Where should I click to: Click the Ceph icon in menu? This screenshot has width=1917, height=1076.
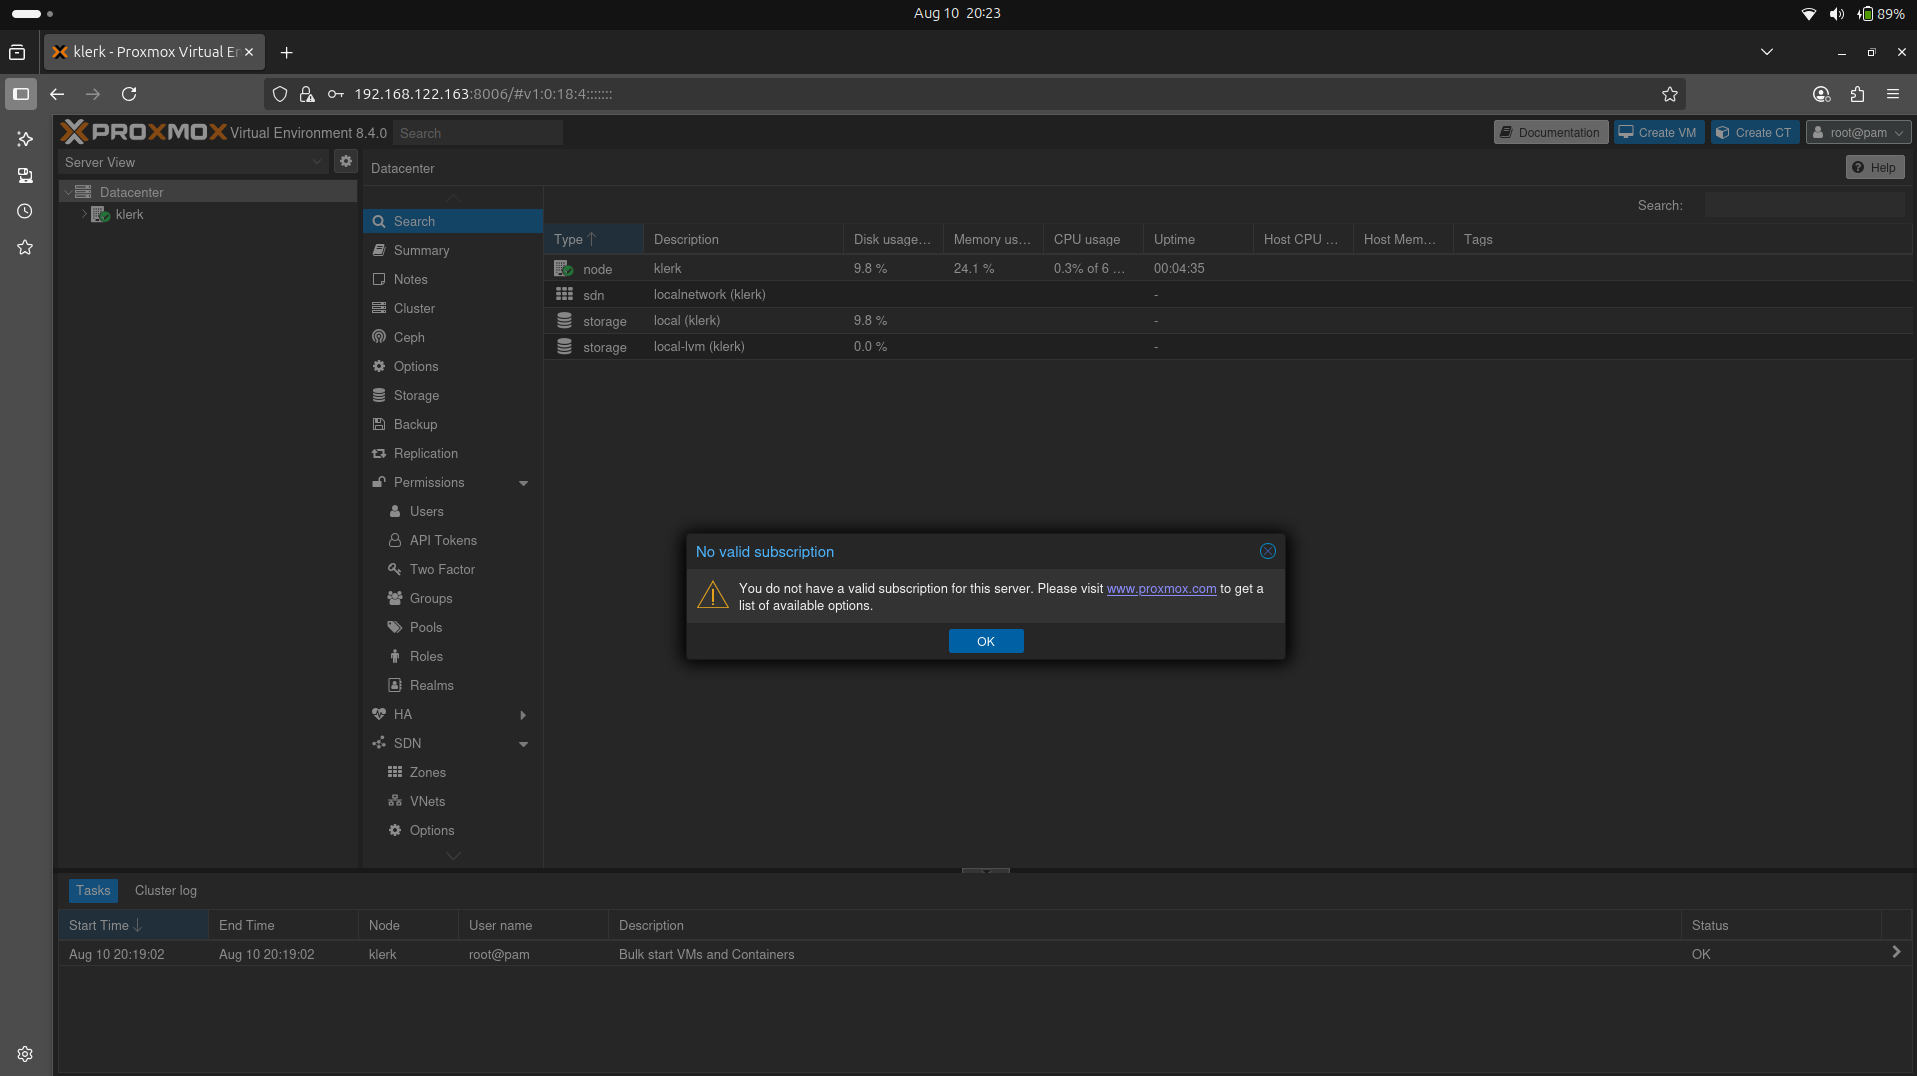tap(379, 337)
